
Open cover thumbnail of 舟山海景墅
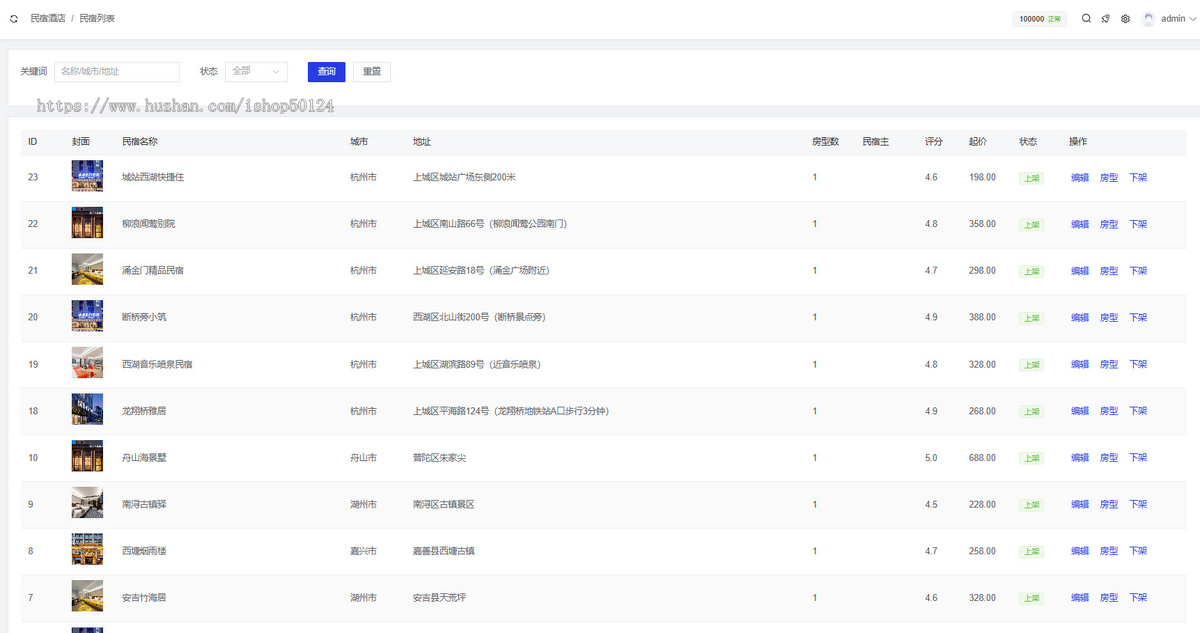tap(87, 457)
